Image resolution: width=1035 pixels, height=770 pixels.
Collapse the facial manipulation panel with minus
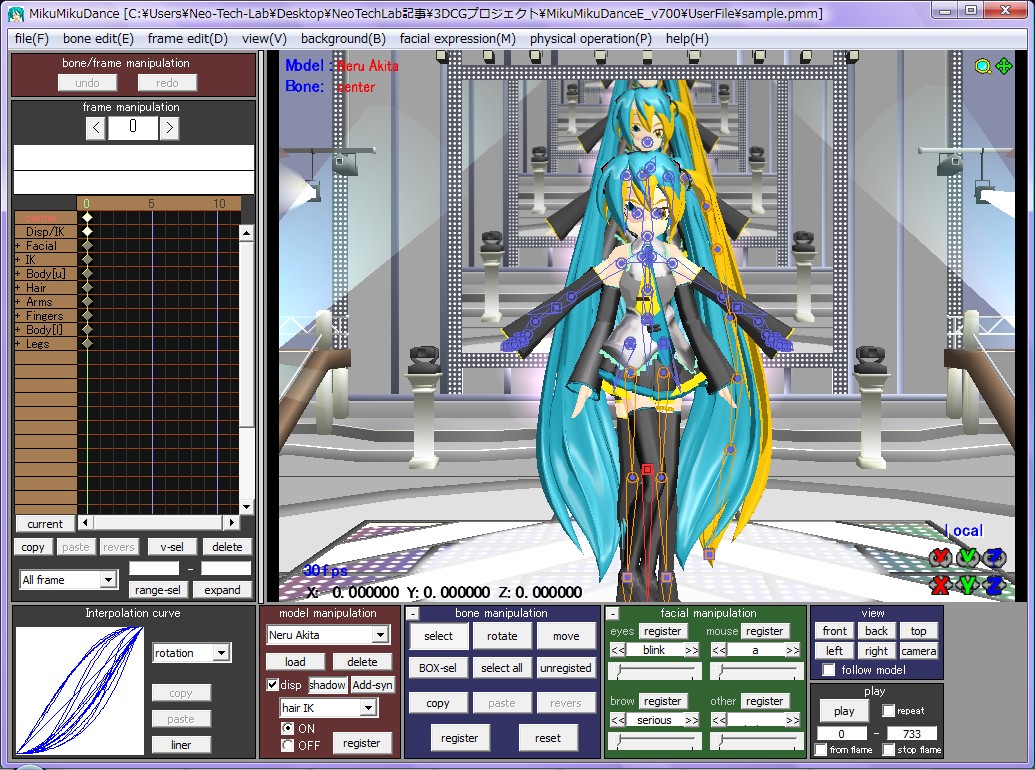tap(613, 614)
